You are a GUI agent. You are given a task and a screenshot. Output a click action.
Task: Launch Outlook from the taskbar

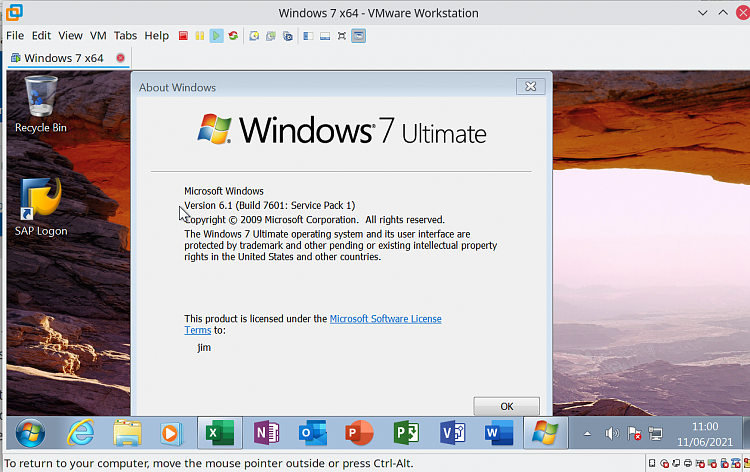(x=312, y=433)
